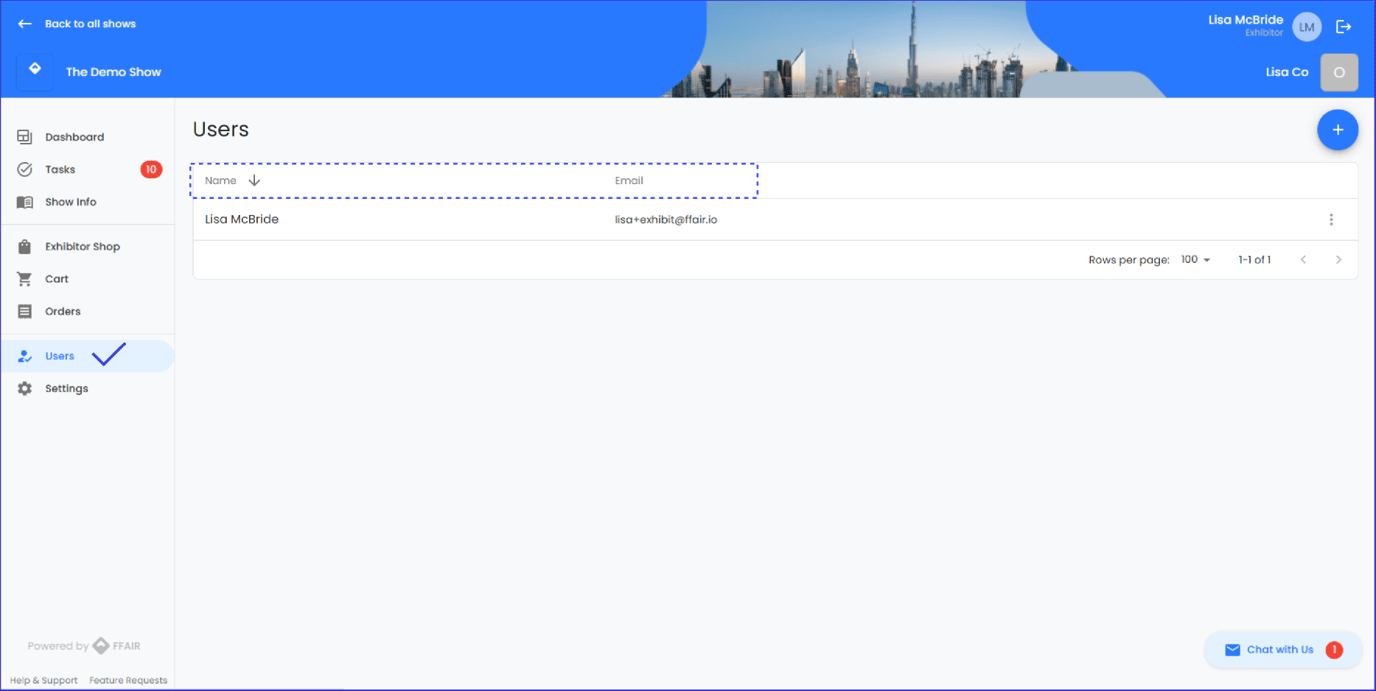Click the blue add user plus button
Viewport: 1376px width, 691px height.
pyautogui.click(x=1337, y=130)
